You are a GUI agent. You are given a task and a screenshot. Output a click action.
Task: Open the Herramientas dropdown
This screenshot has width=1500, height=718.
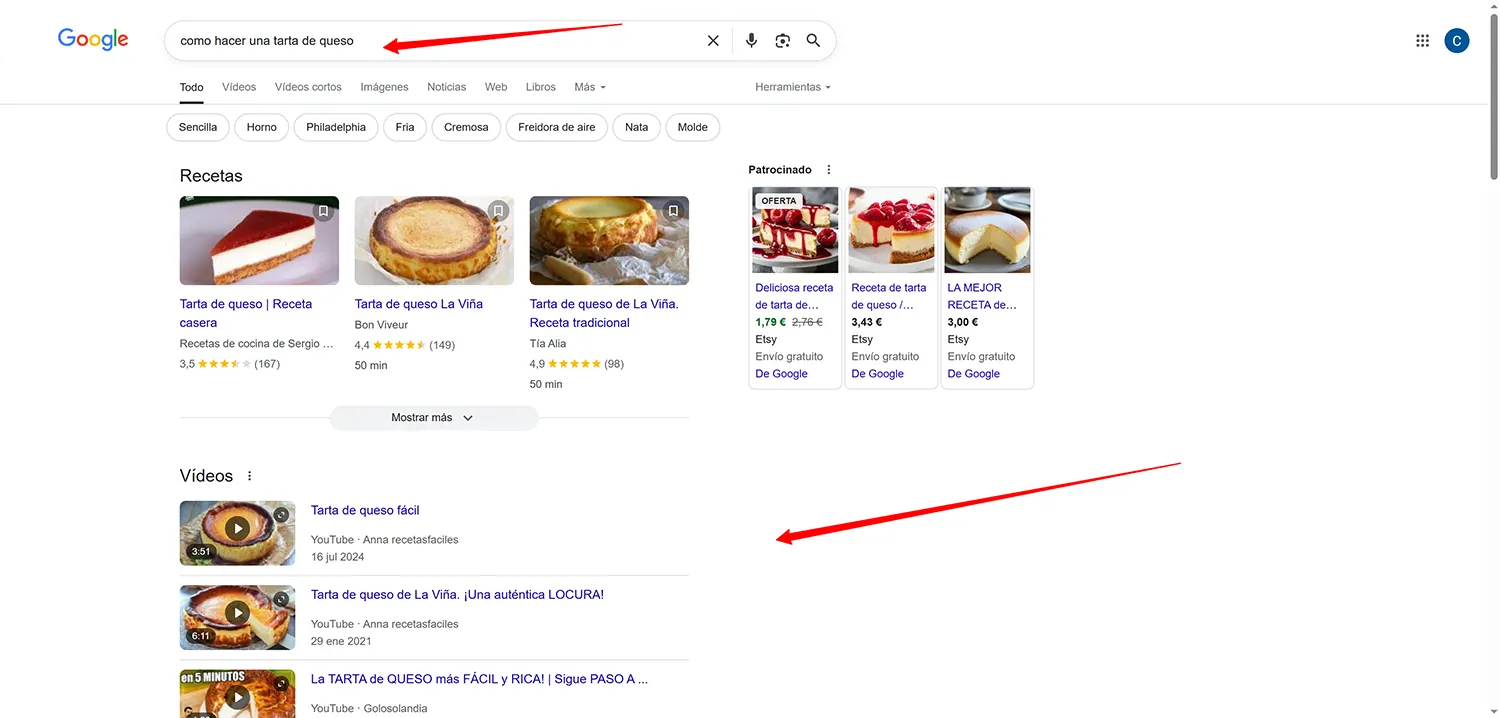pyautogui.click(x=793, y=87)
